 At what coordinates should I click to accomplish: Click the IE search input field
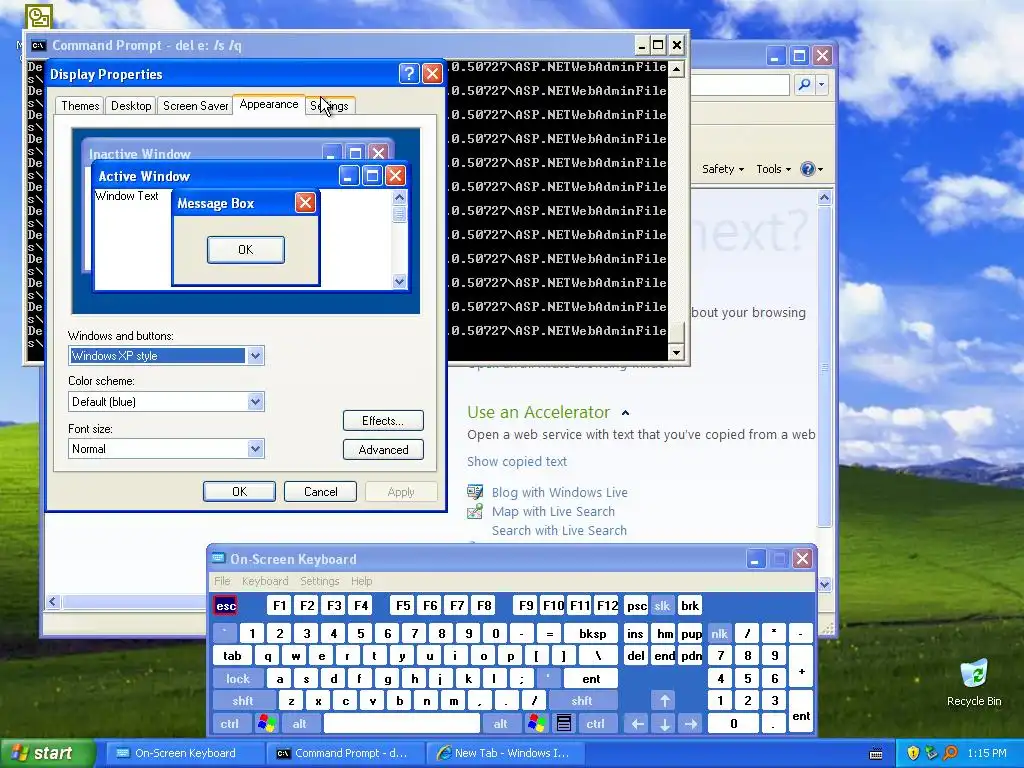point(740,84)
